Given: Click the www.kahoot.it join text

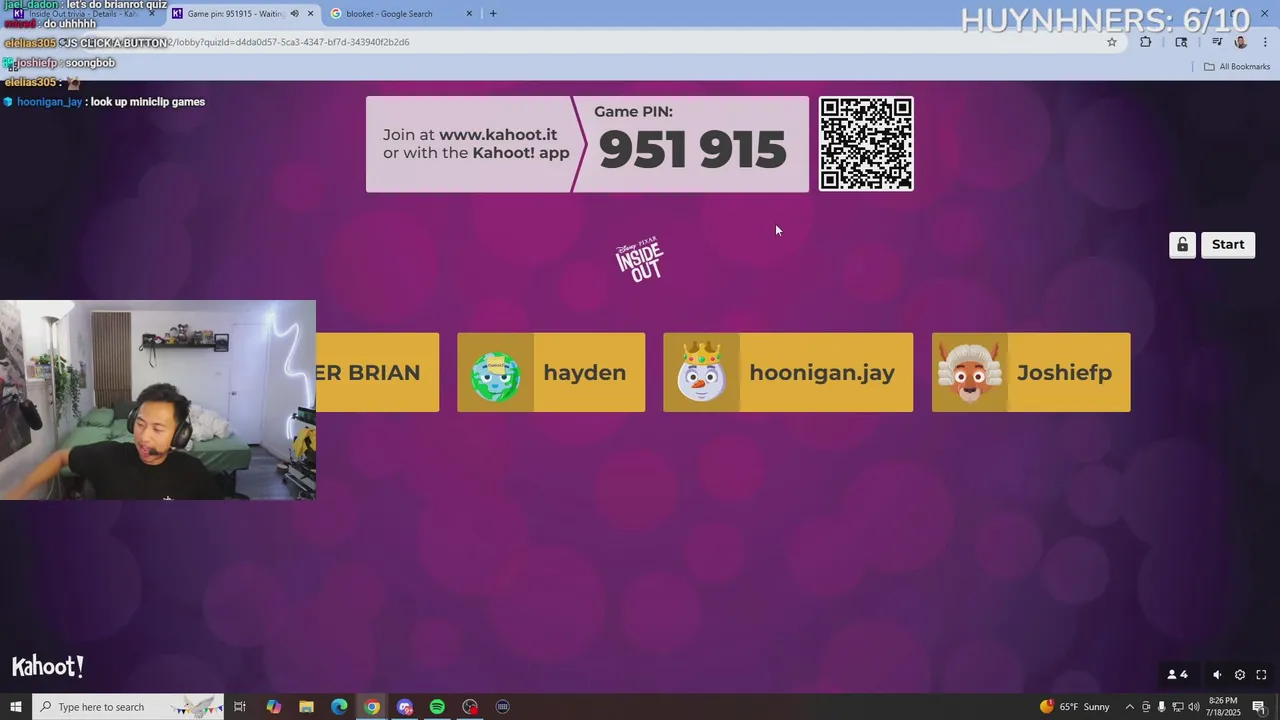Looking at the screenshot, I should 498,135.
